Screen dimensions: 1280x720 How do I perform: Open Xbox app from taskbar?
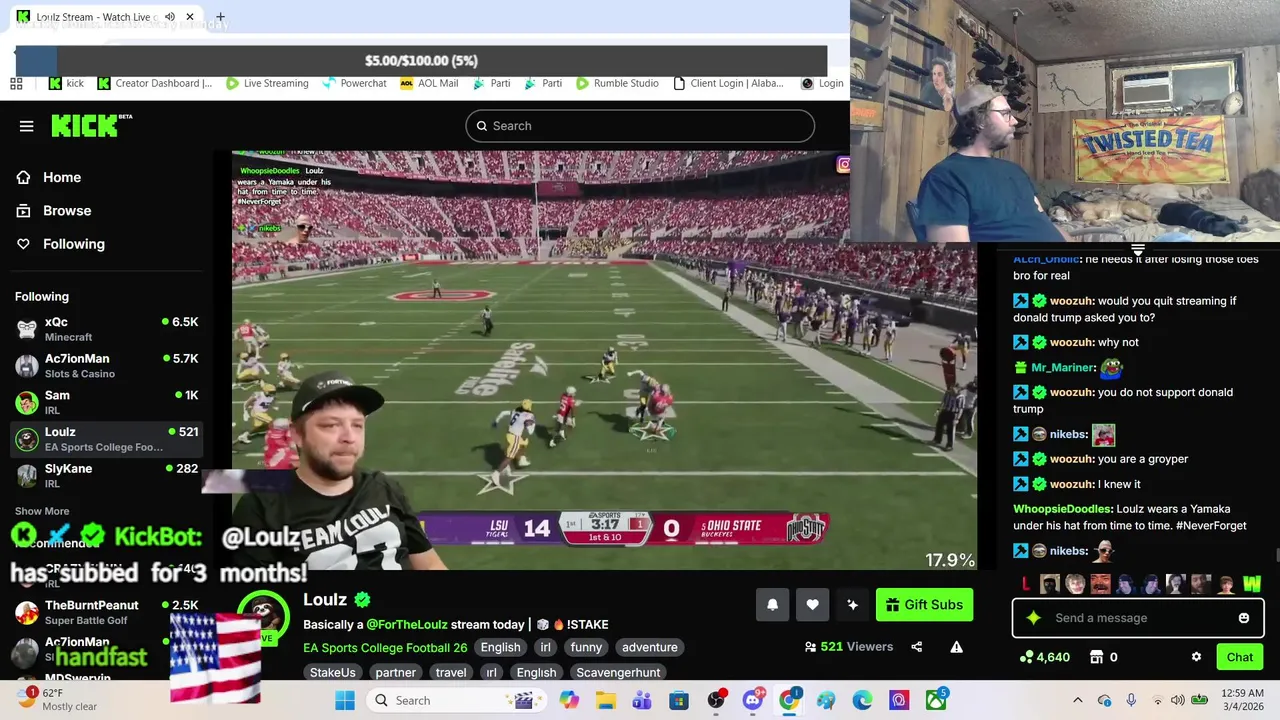(x=936, y=700)
